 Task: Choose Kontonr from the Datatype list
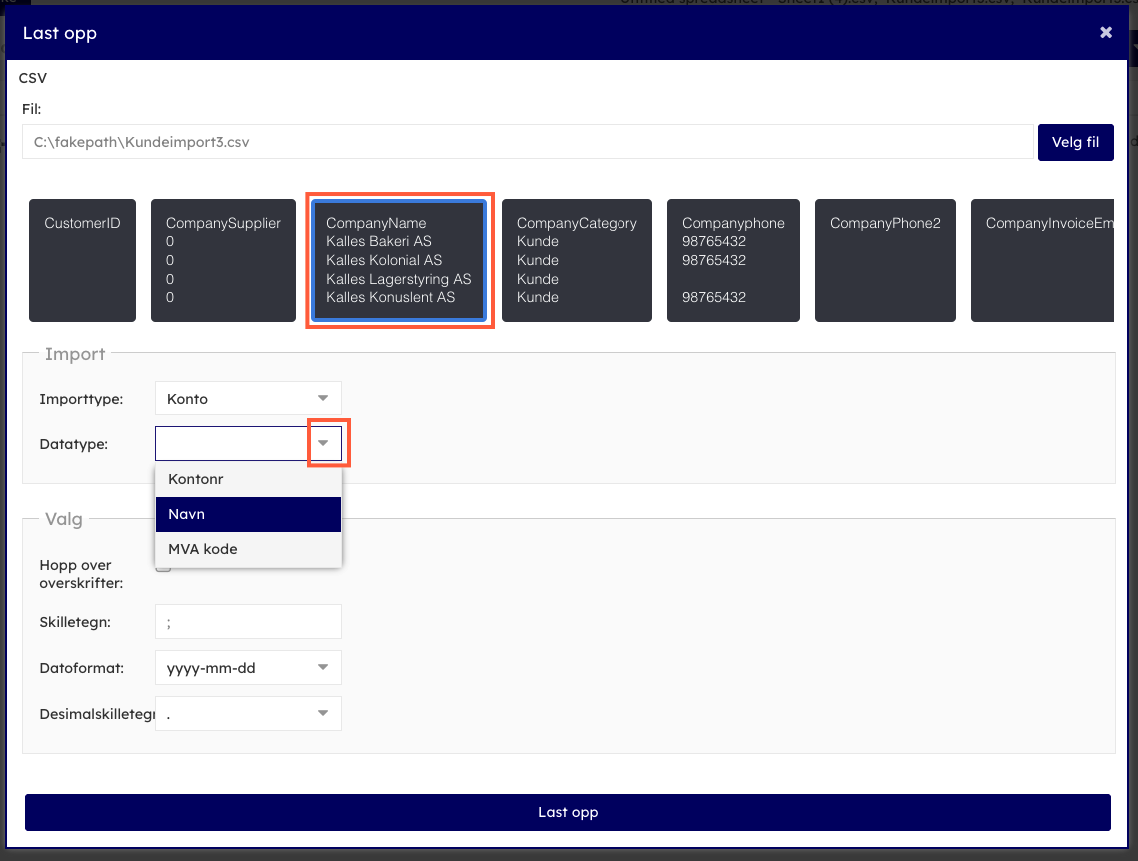[x=248, y=479]
